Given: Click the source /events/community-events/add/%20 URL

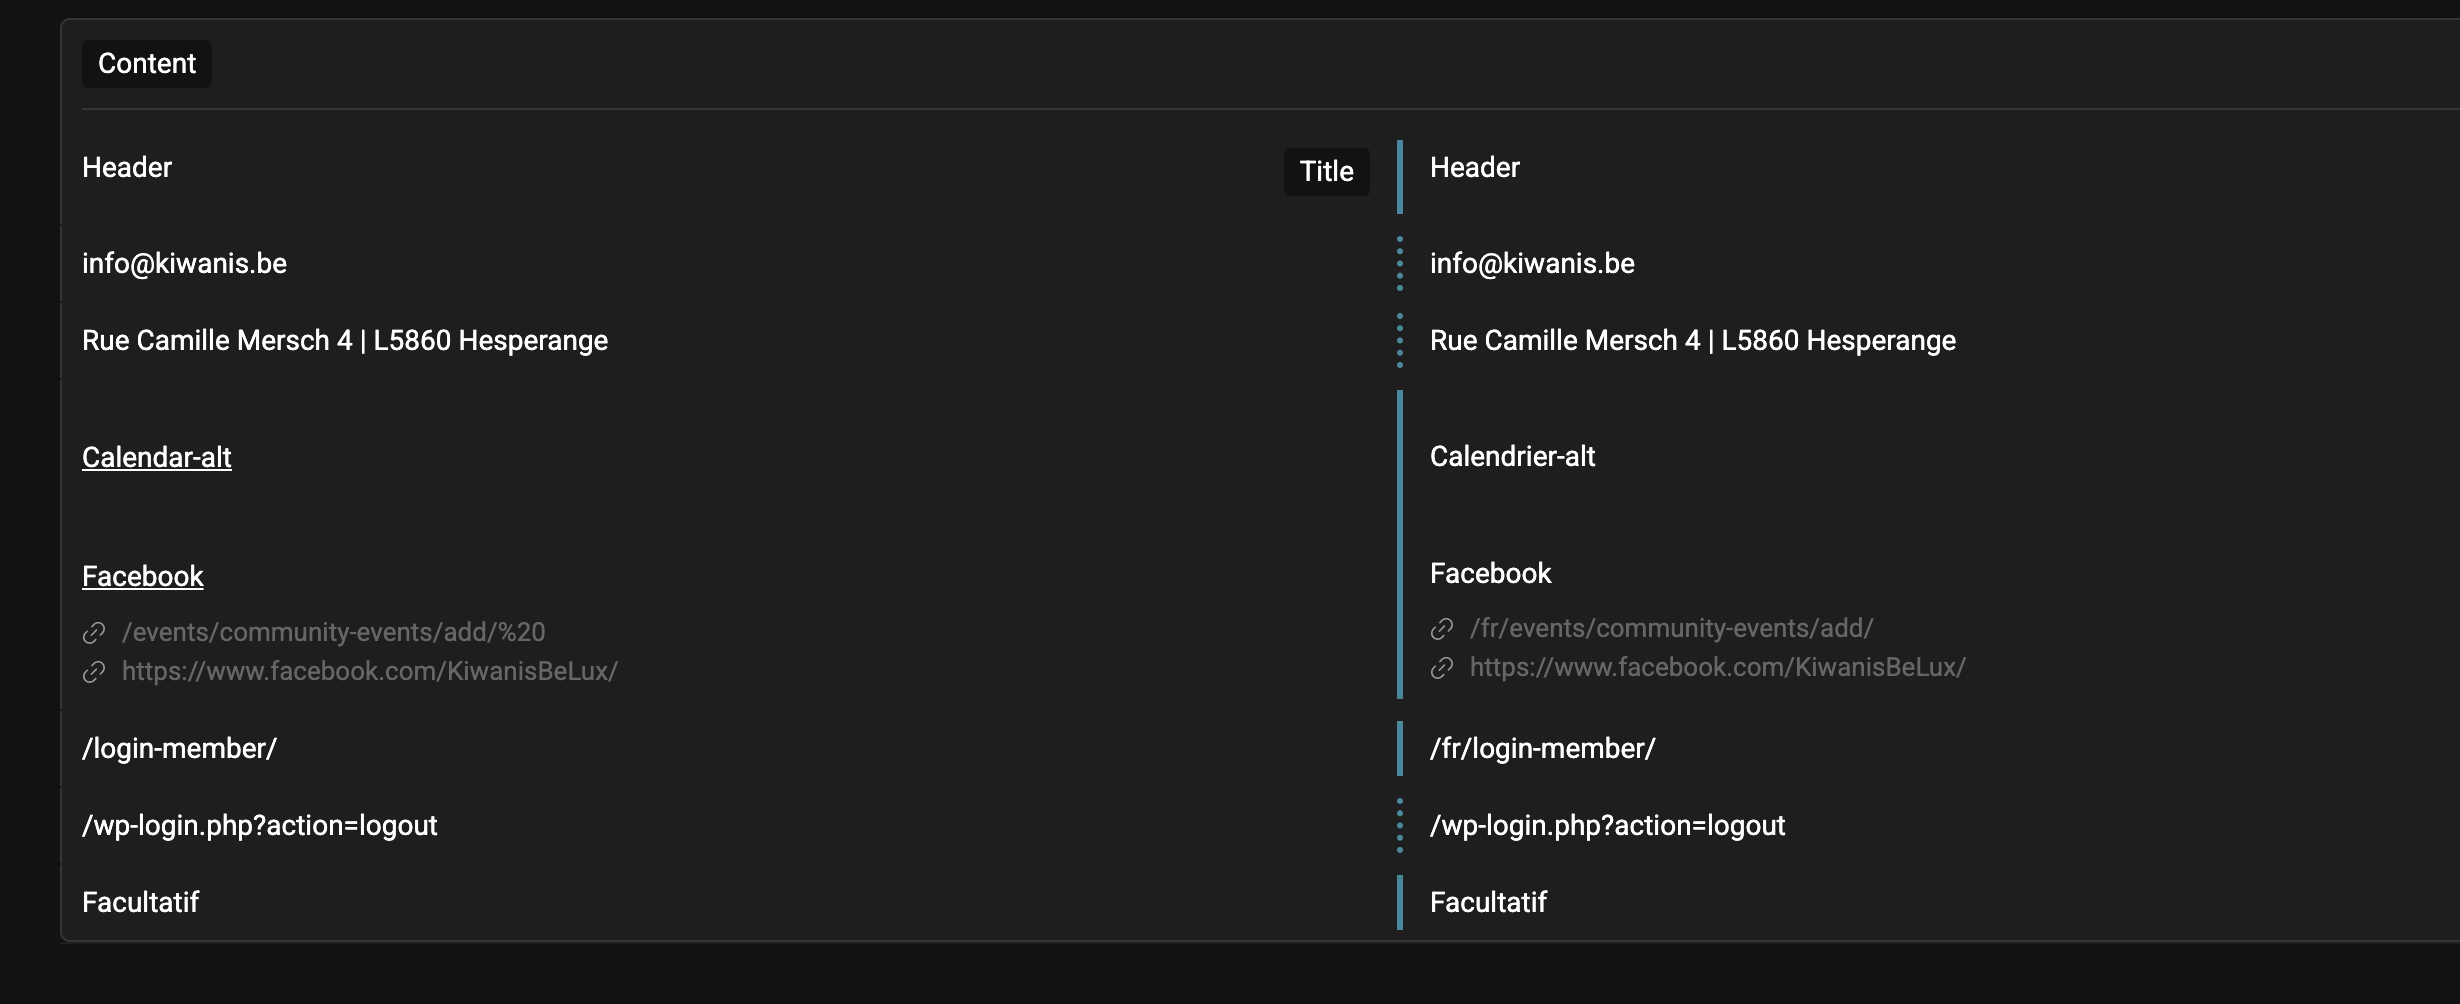Looking at the screenshot, I should tap(334, 632).
